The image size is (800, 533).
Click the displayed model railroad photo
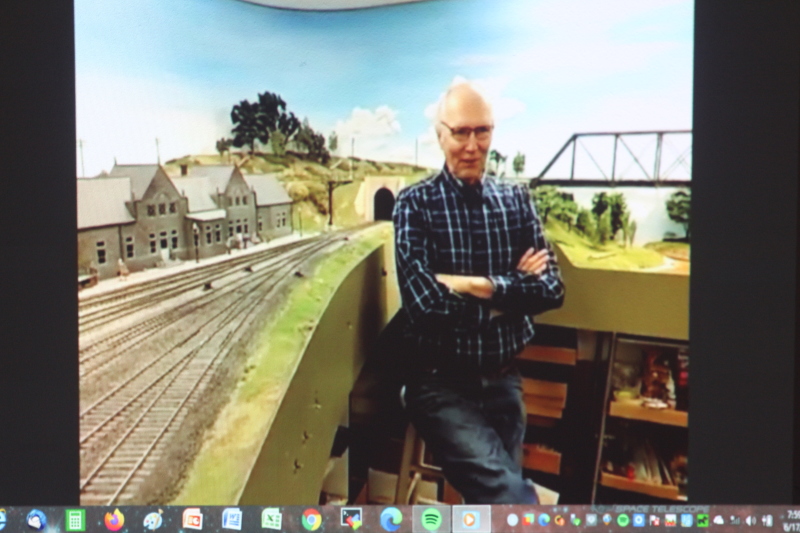(384, 250)
